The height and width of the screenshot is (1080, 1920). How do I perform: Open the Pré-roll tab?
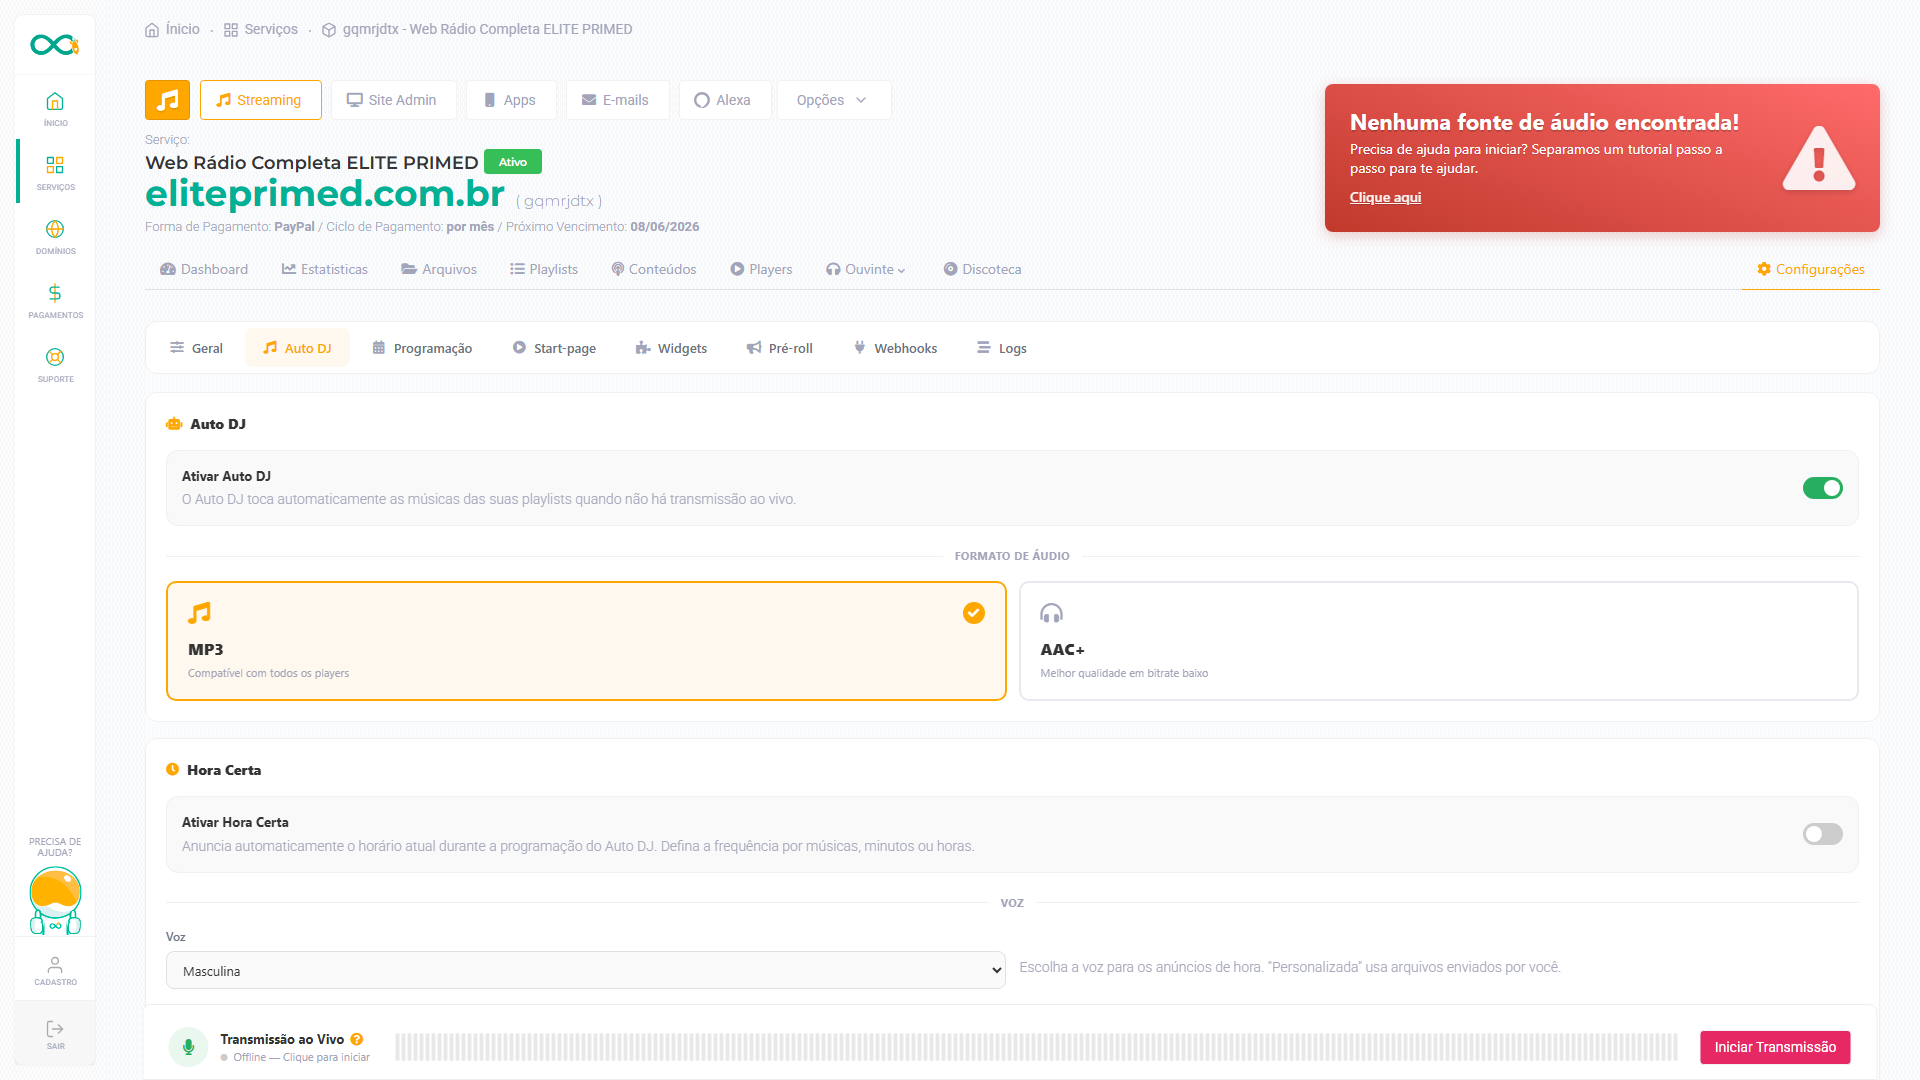(780, 348)
